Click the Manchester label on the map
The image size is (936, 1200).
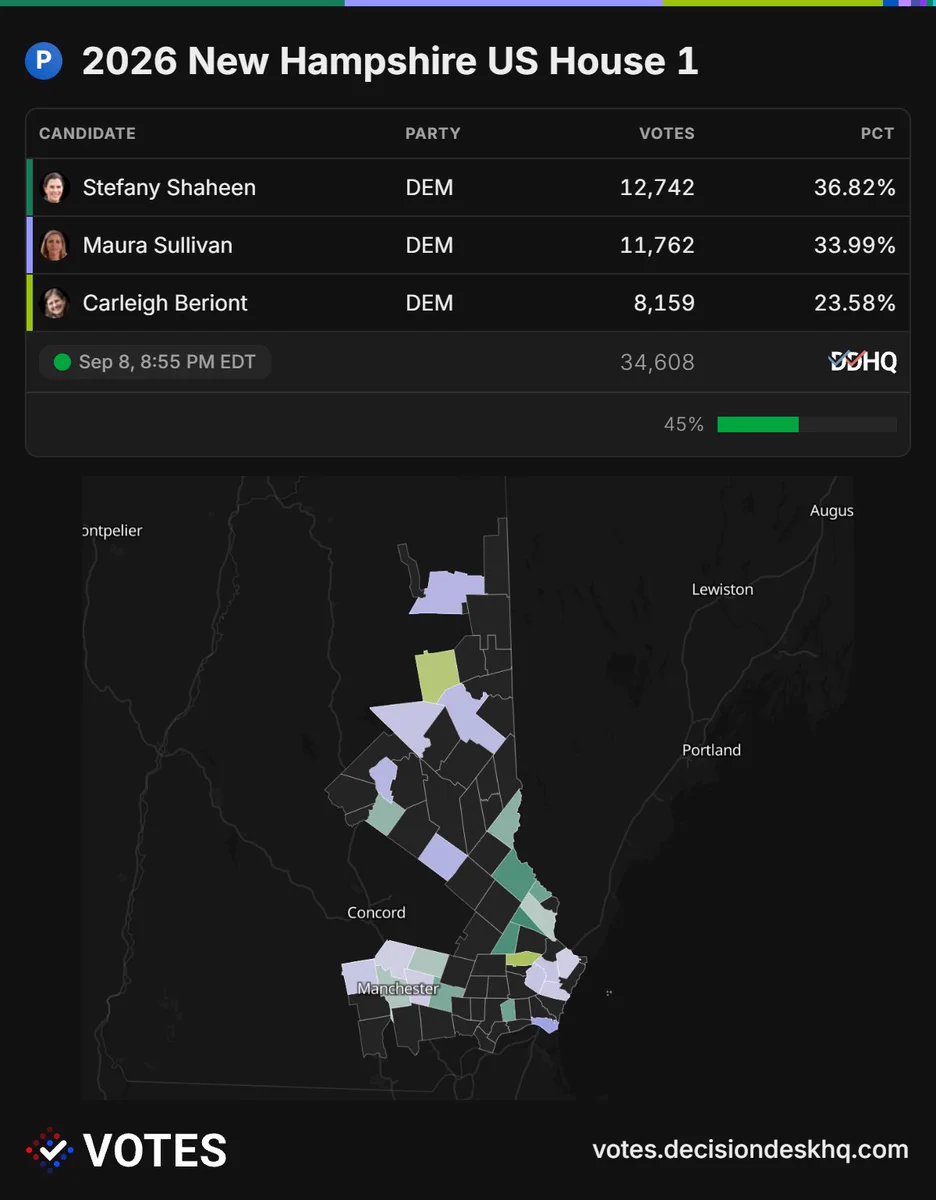point(398,989)
